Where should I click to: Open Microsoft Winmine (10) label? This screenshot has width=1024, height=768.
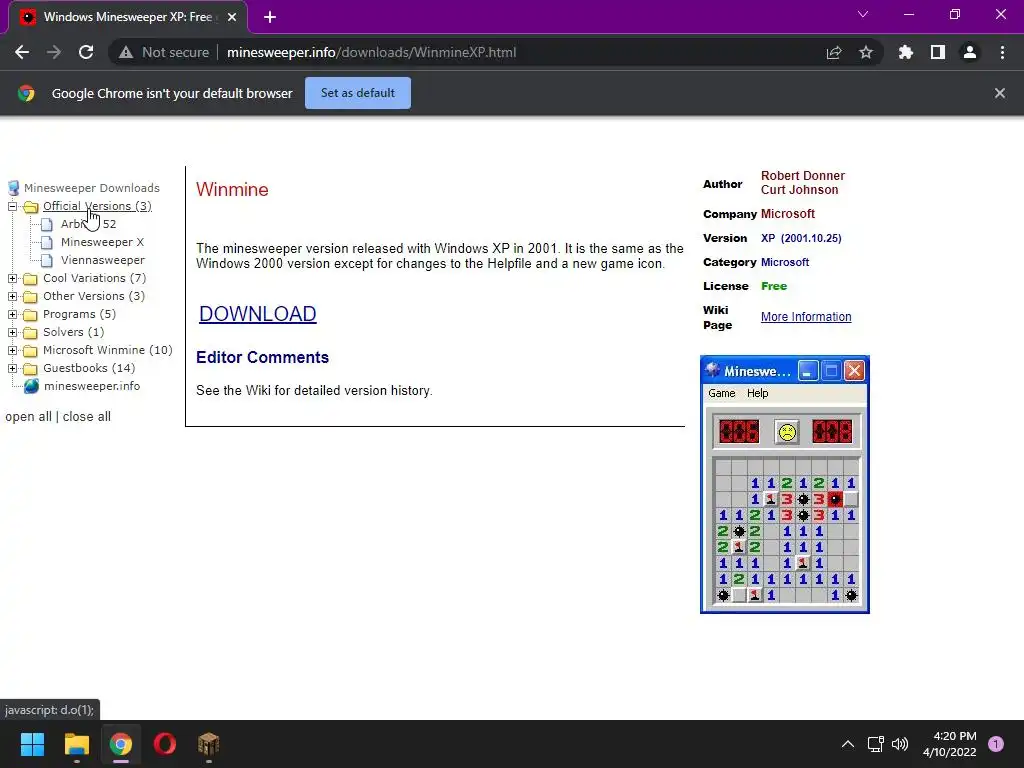[x=108, y=350]
